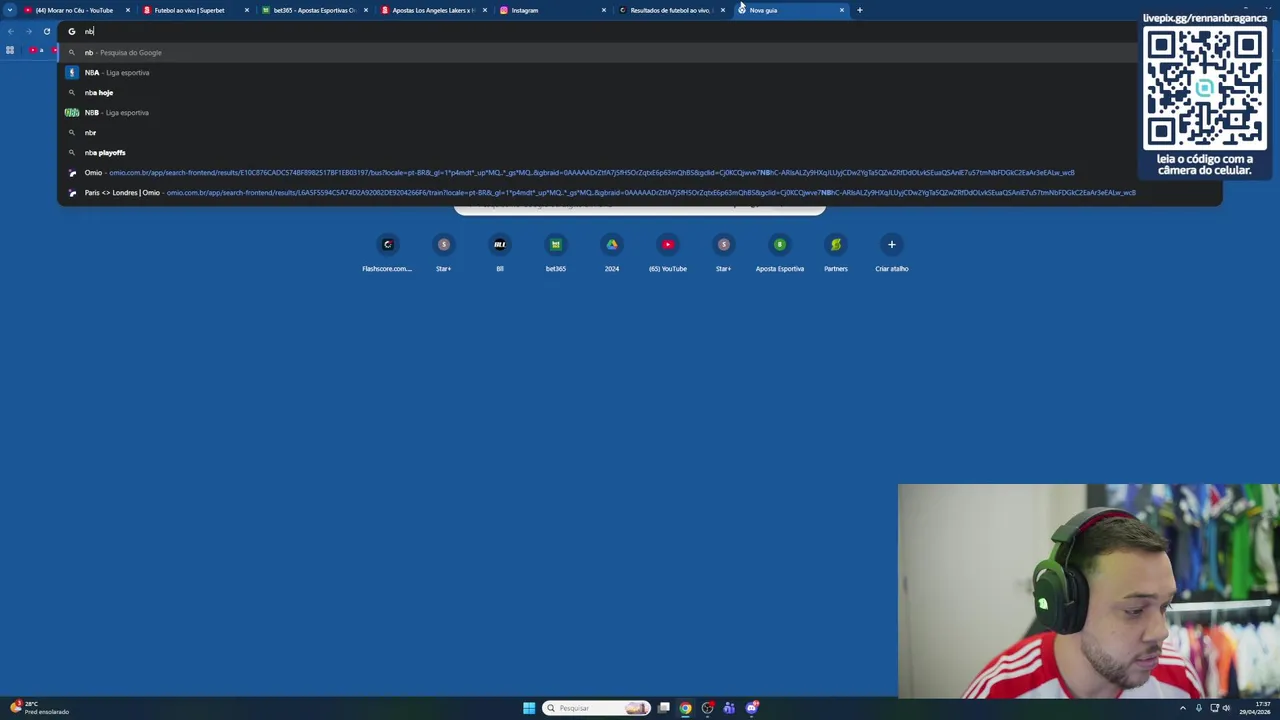Open the Partners shortcut tile
The width and height of the screenshot is (1280, 720).
pyautogui.click(x=836, y=252)
